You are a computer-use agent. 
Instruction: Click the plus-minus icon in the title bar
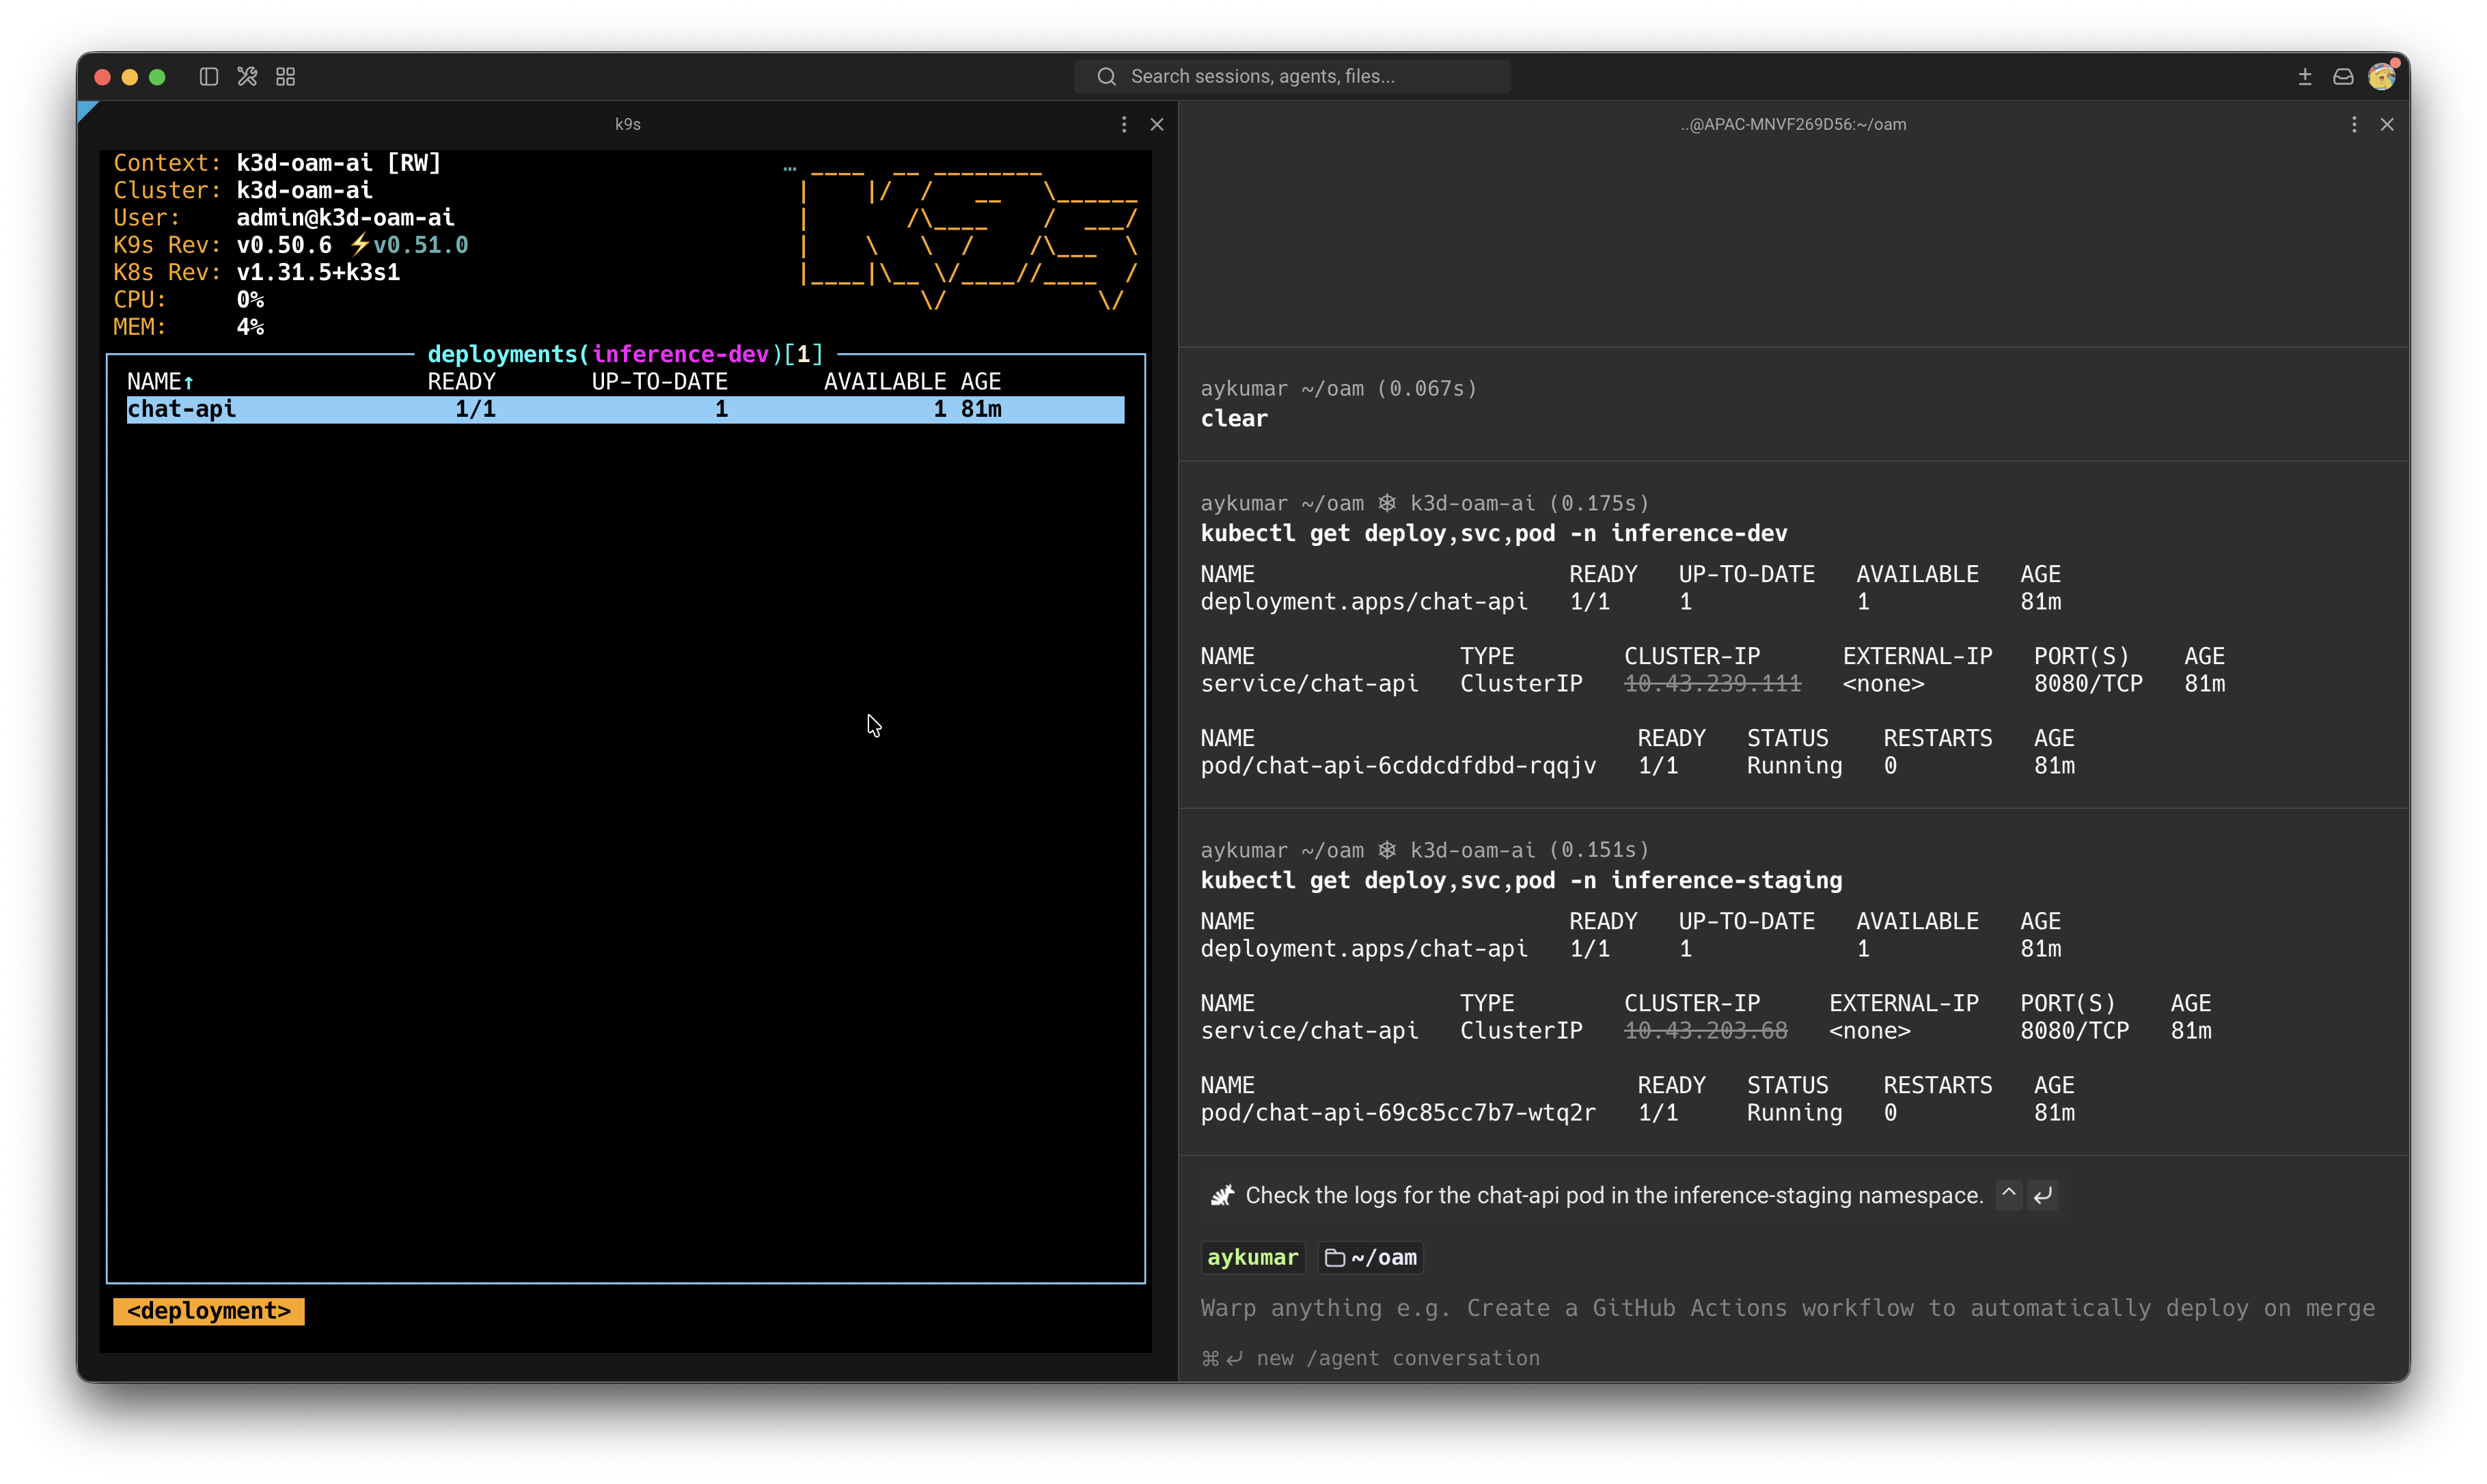click(x=2305, y=77)
